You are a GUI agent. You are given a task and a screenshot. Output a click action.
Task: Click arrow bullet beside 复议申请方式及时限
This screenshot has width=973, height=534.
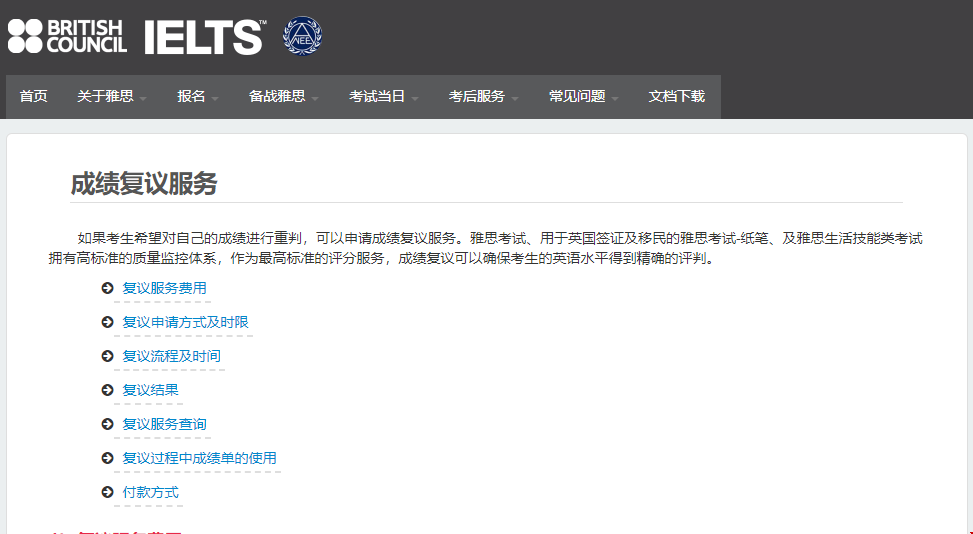107,323
